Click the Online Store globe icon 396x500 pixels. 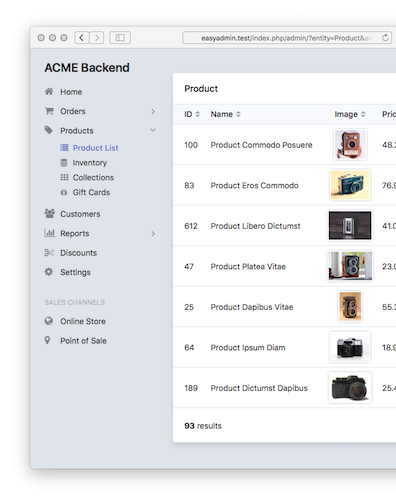tap(49, 321)
